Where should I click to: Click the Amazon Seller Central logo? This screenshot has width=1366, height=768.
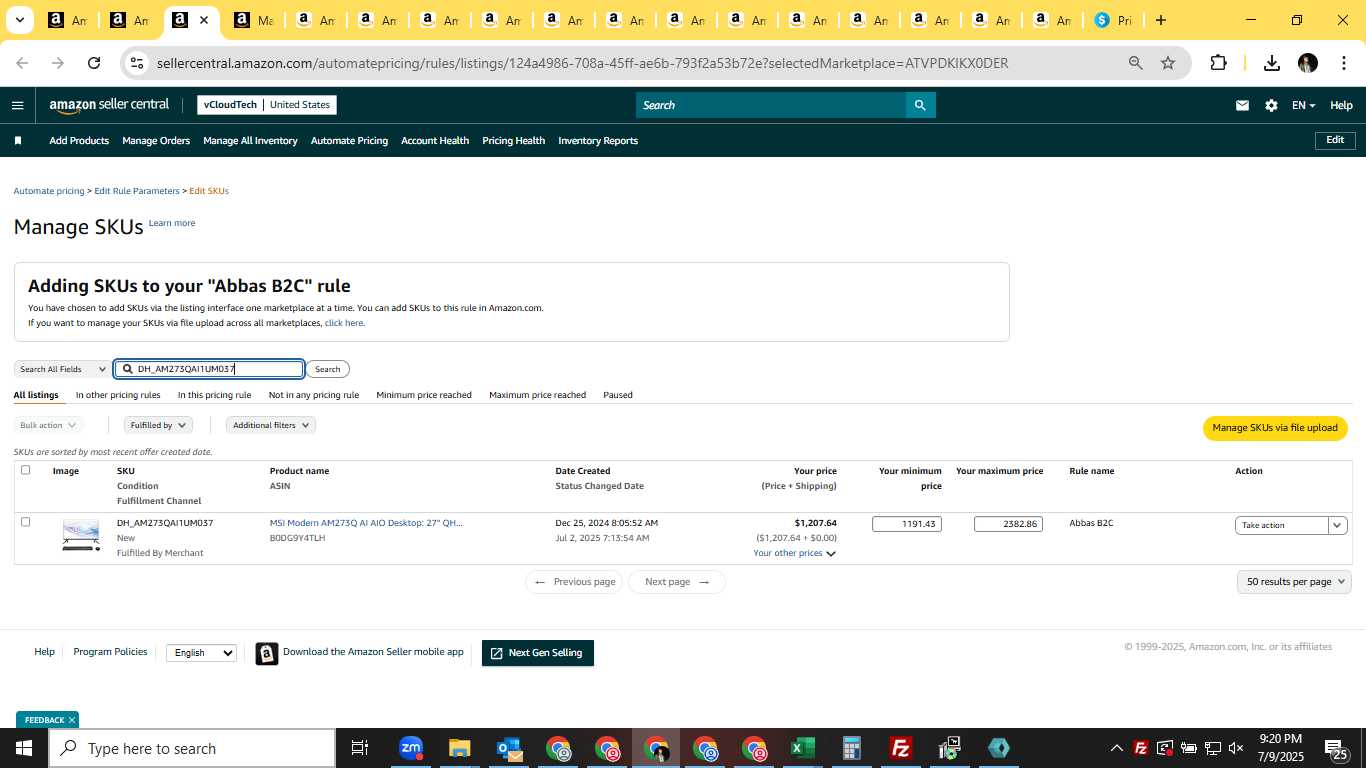coord(109,105)
